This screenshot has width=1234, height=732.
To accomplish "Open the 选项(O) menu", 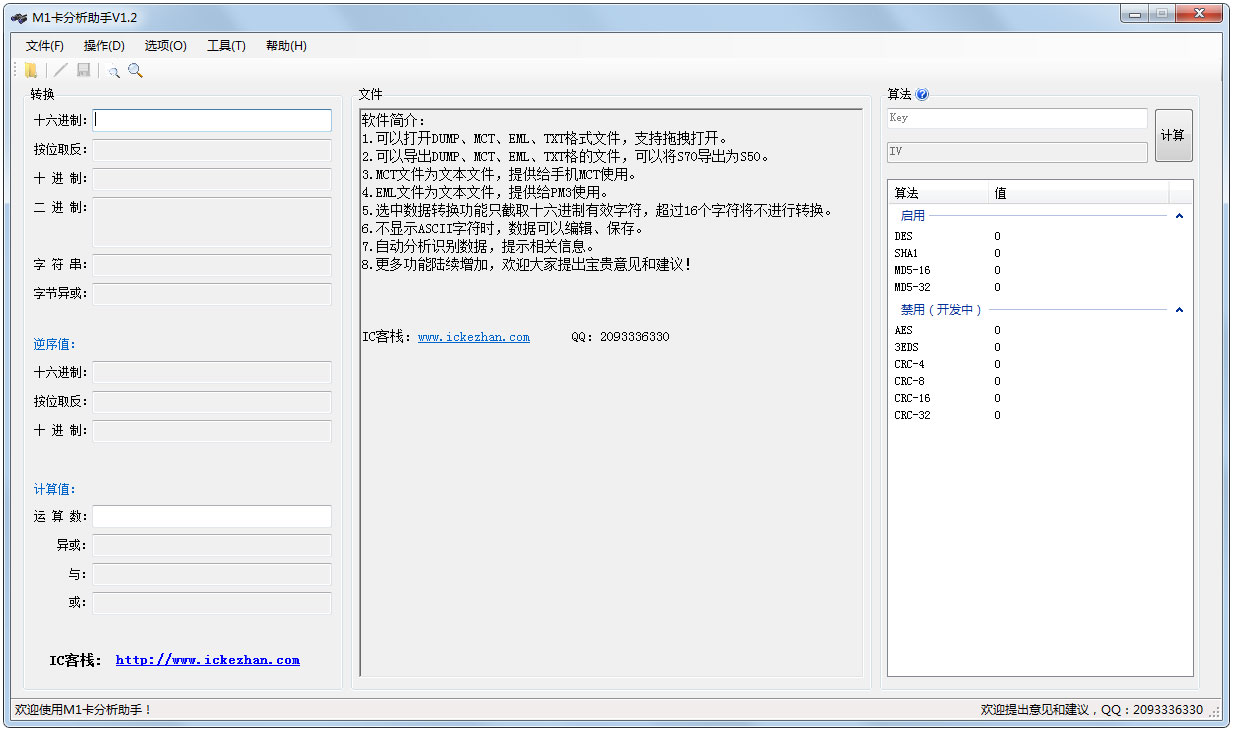I will click(x=165, y=46).
